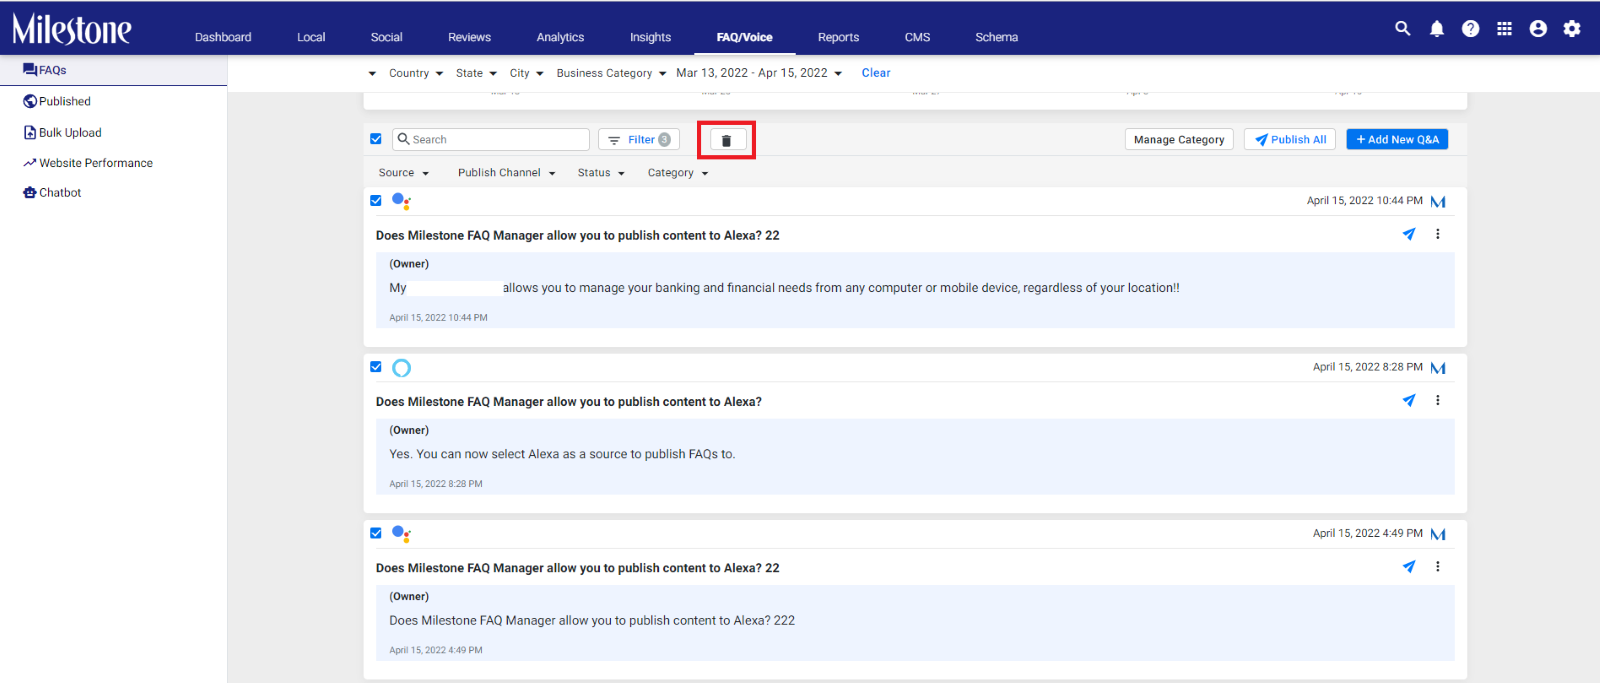This screenshot has width=1600, height=683.
Task: Go to the Insights tab
Action: pos(650,37)
